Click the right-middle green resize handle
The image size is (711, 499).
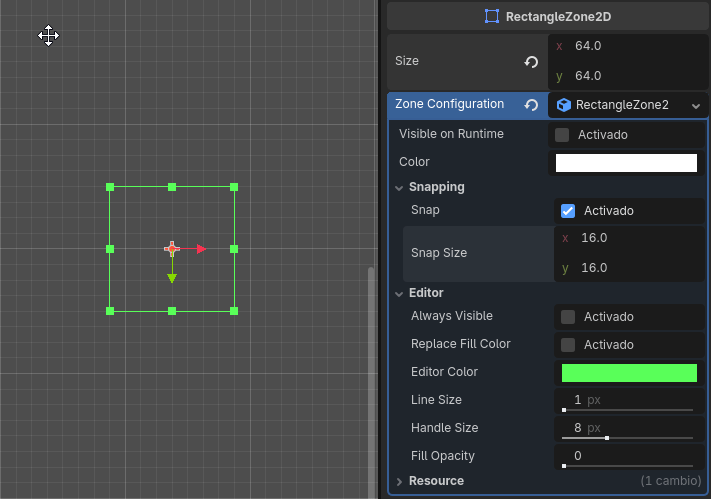(x=234, y=249)
